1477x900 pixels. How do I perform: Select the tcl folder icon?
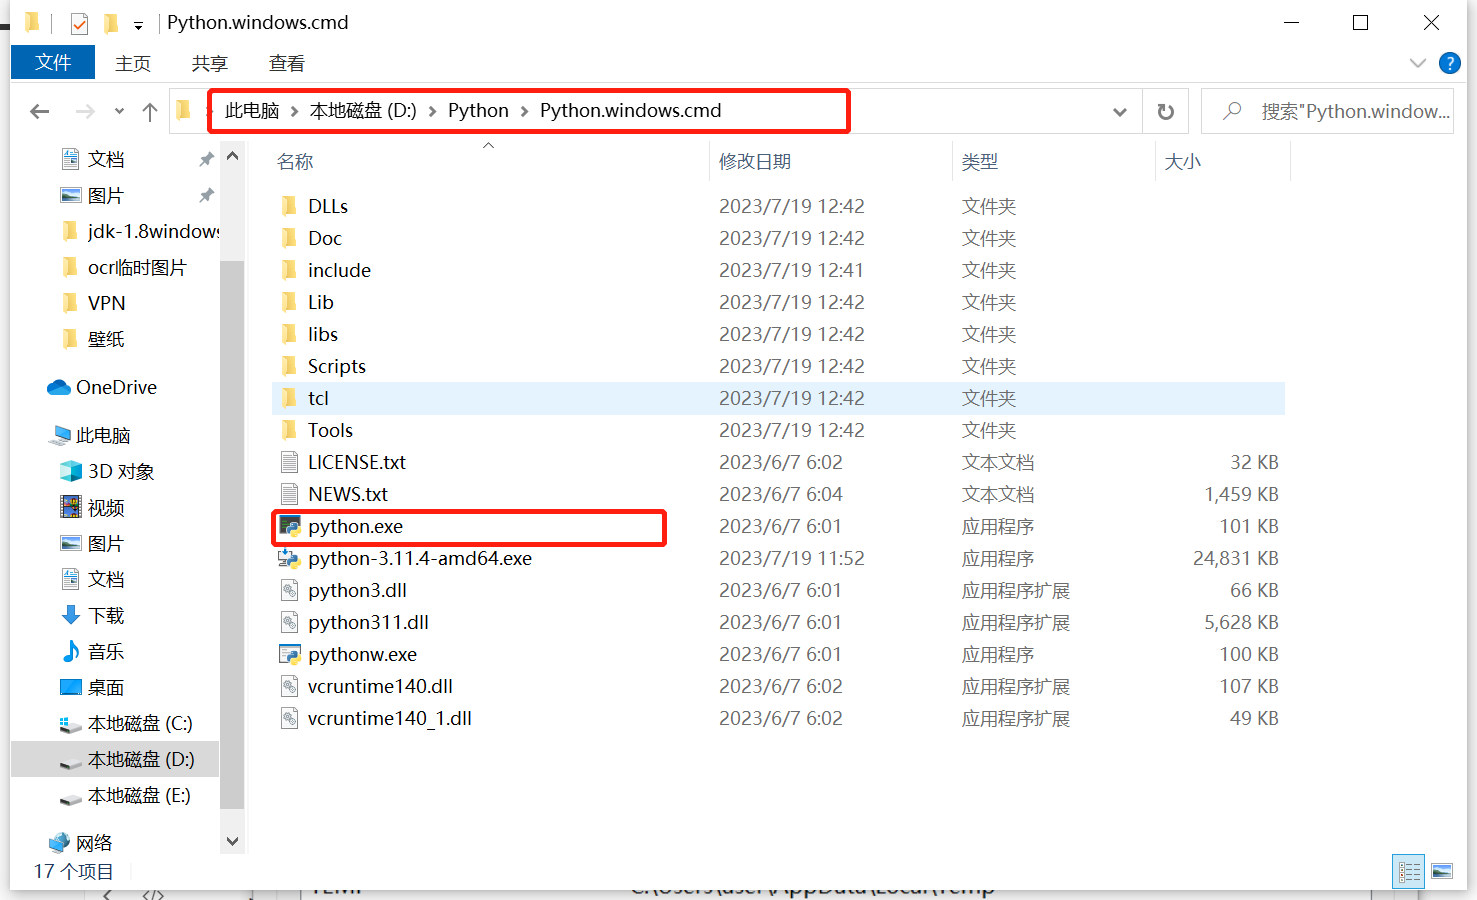coord(289,398)
